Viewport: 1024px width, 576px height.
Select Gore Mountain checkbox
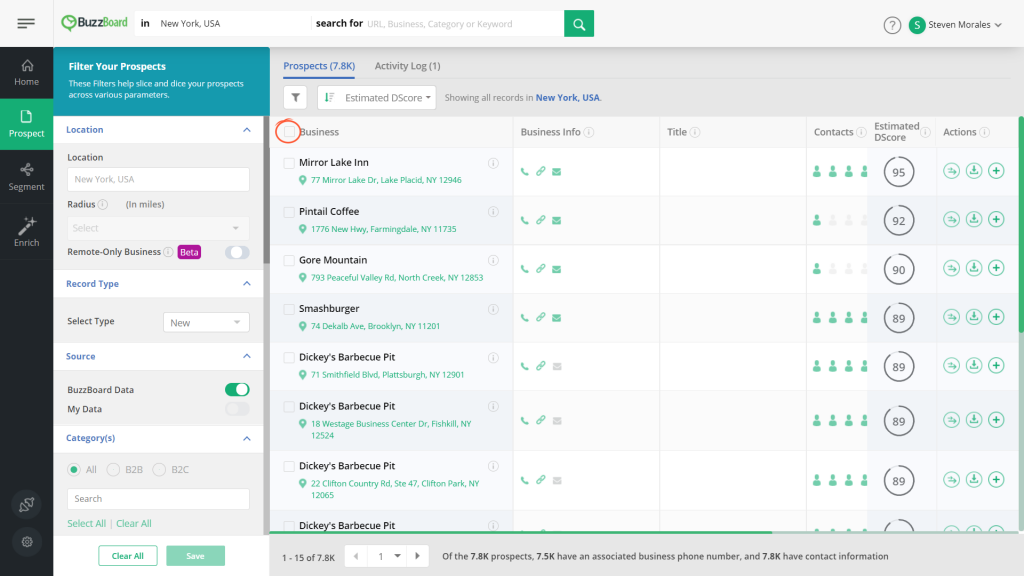[289, 261]
